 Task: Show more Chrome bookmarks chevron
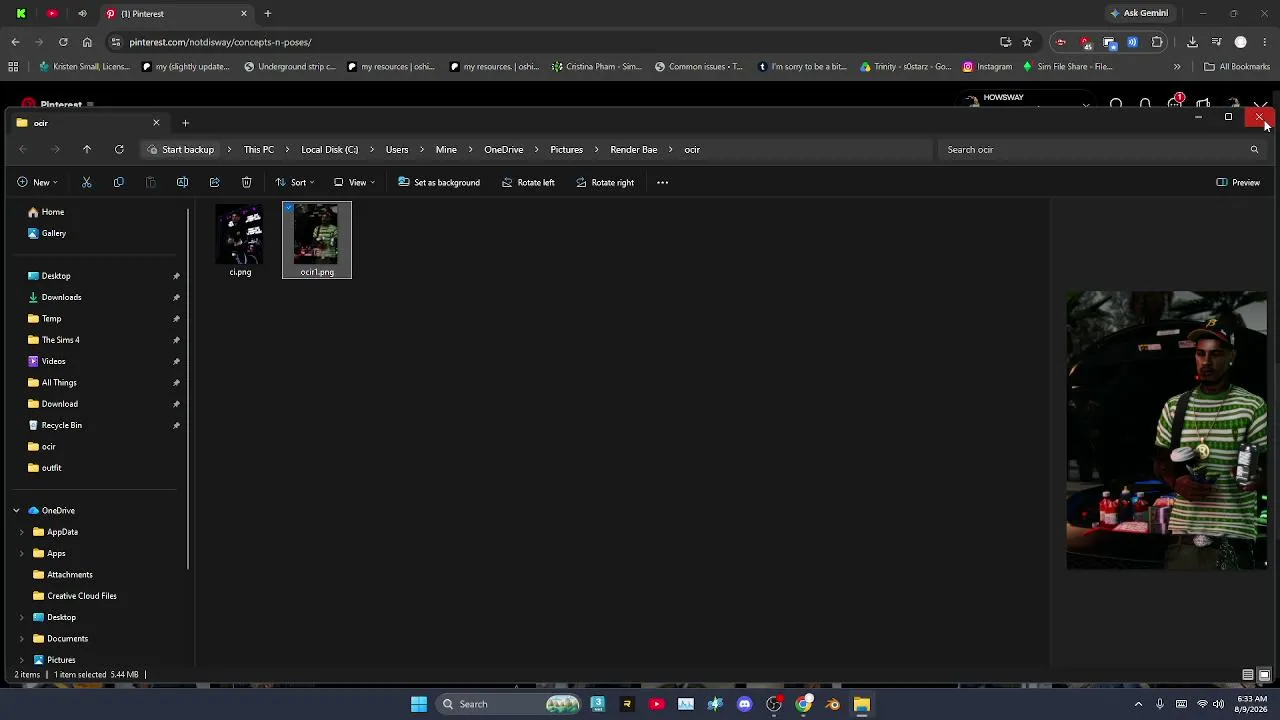pyautogui.click(x=1177, y=67)
